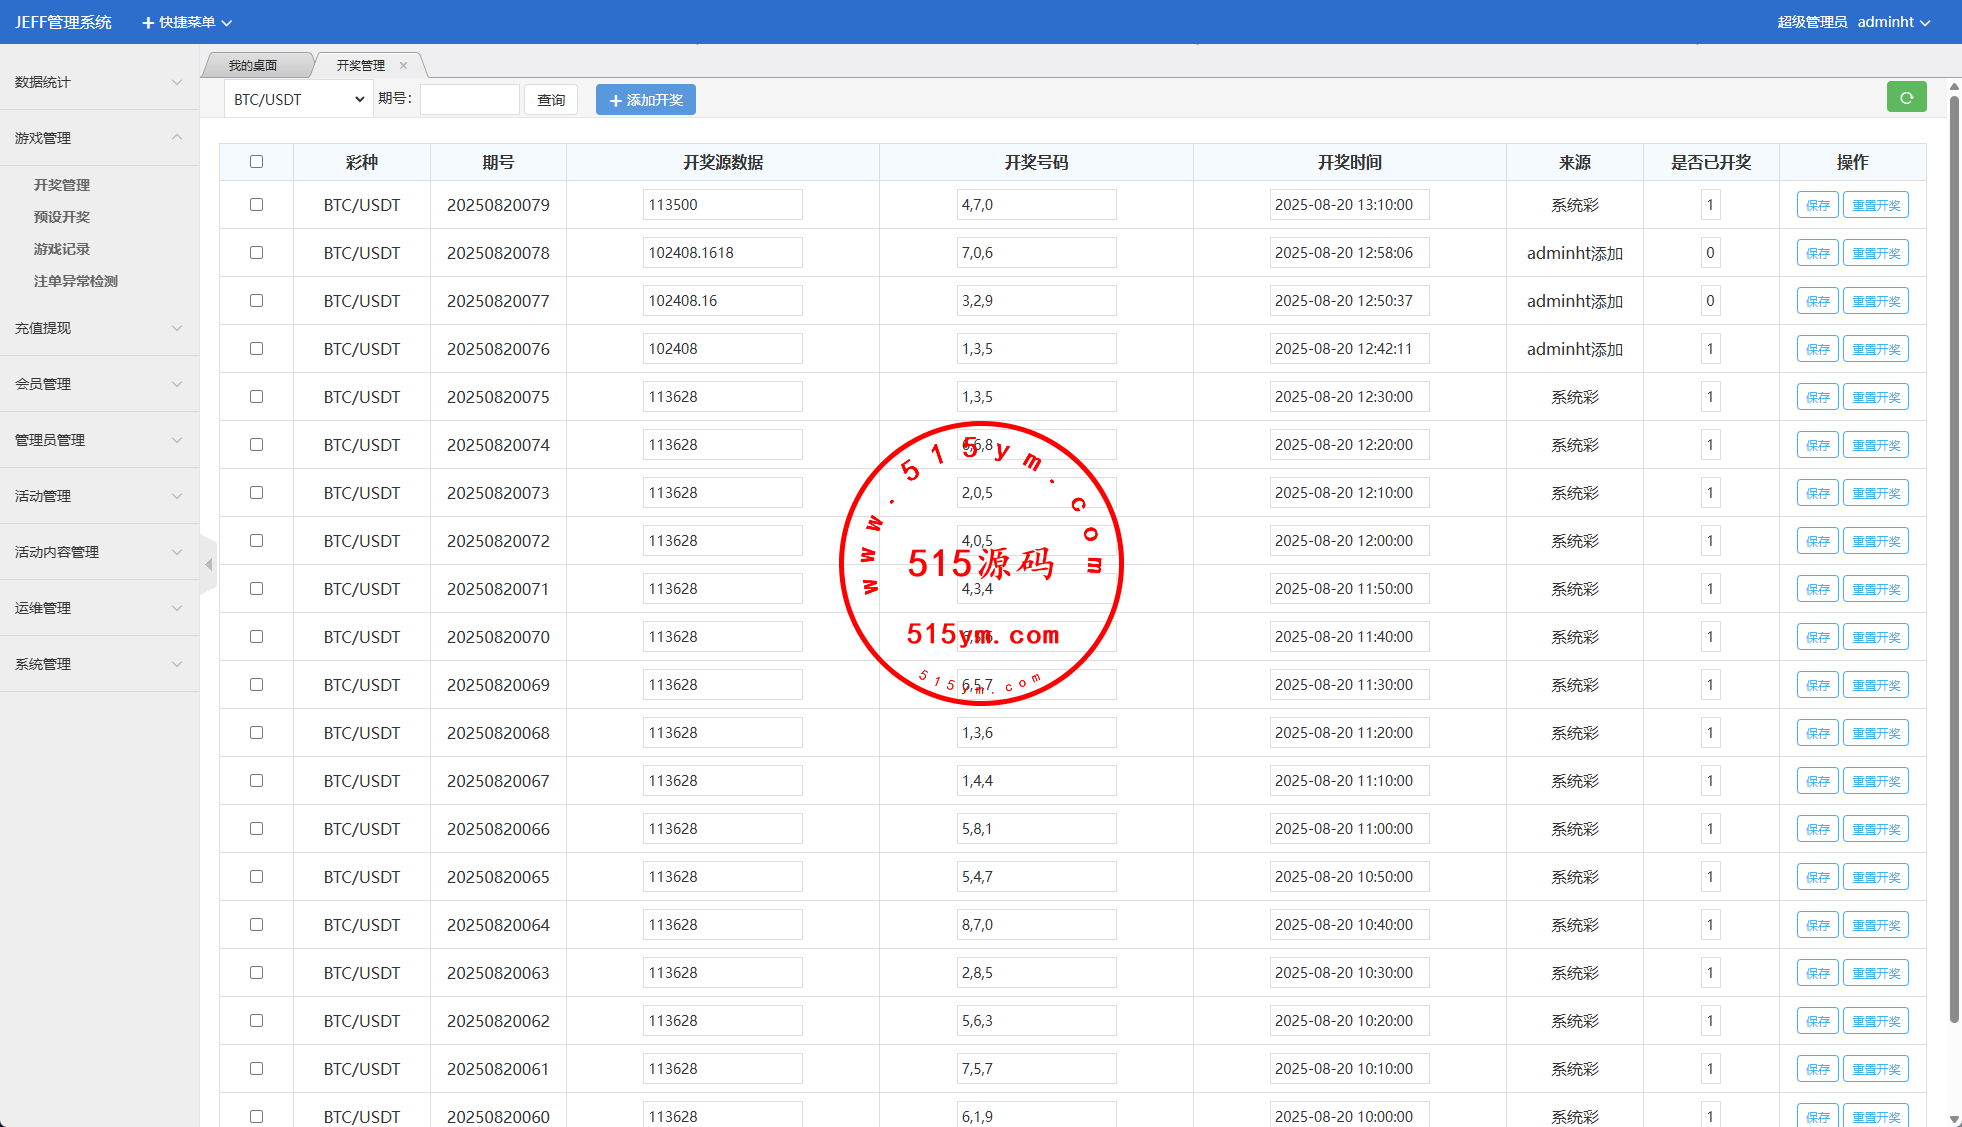Open the BTC/USDT lottery type dropdown

(x=298, y=100)
